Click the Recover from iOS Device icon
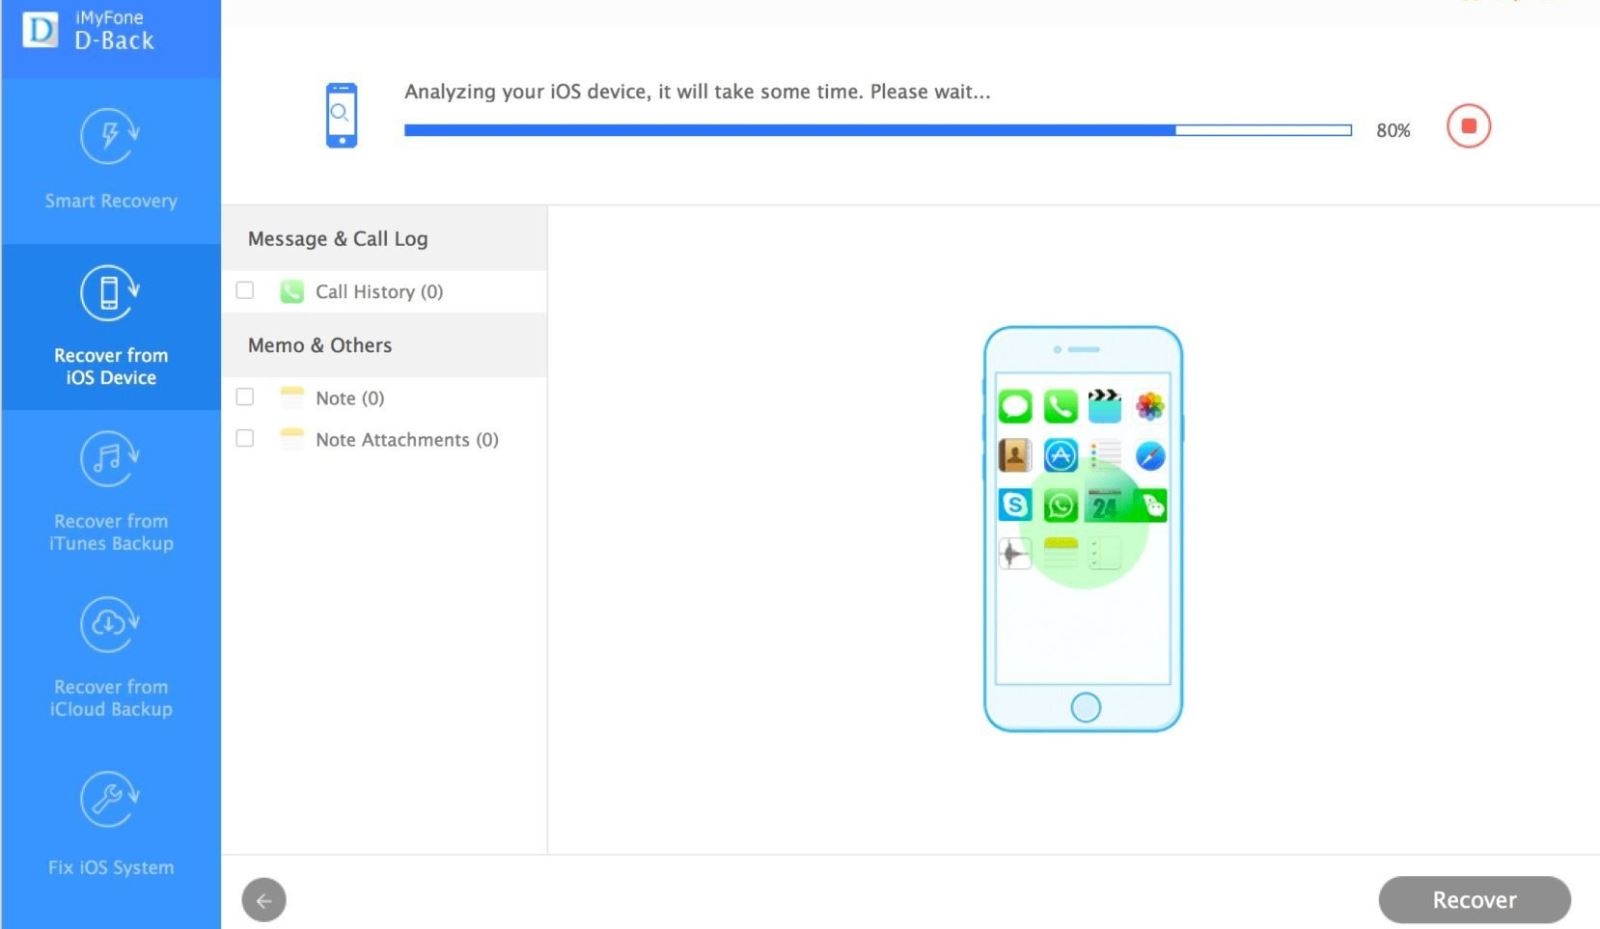The height and width of the screenshot is (929, 1600). pyautogui.click(x=110, y=293)
